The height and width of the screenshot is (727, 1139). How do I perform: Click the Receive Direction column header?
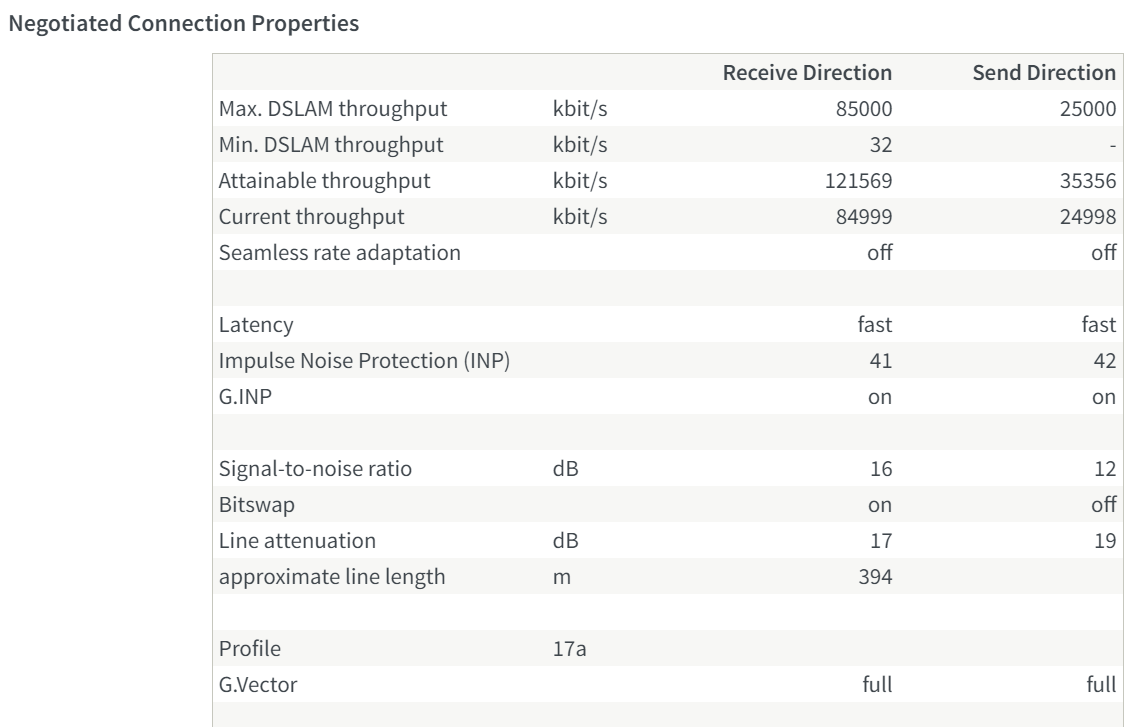(x=807, y=73)
